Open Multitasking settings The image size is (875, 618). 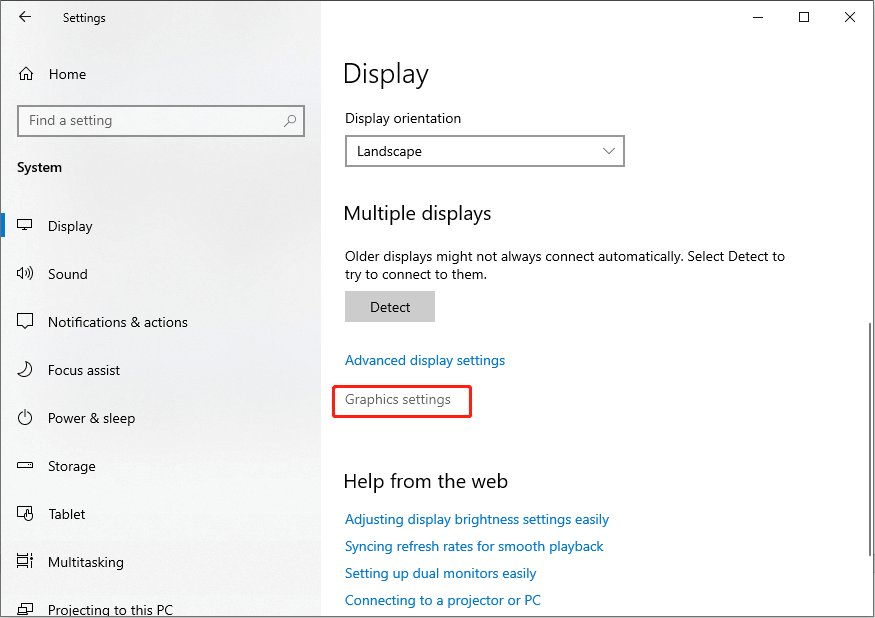(86, 562)
